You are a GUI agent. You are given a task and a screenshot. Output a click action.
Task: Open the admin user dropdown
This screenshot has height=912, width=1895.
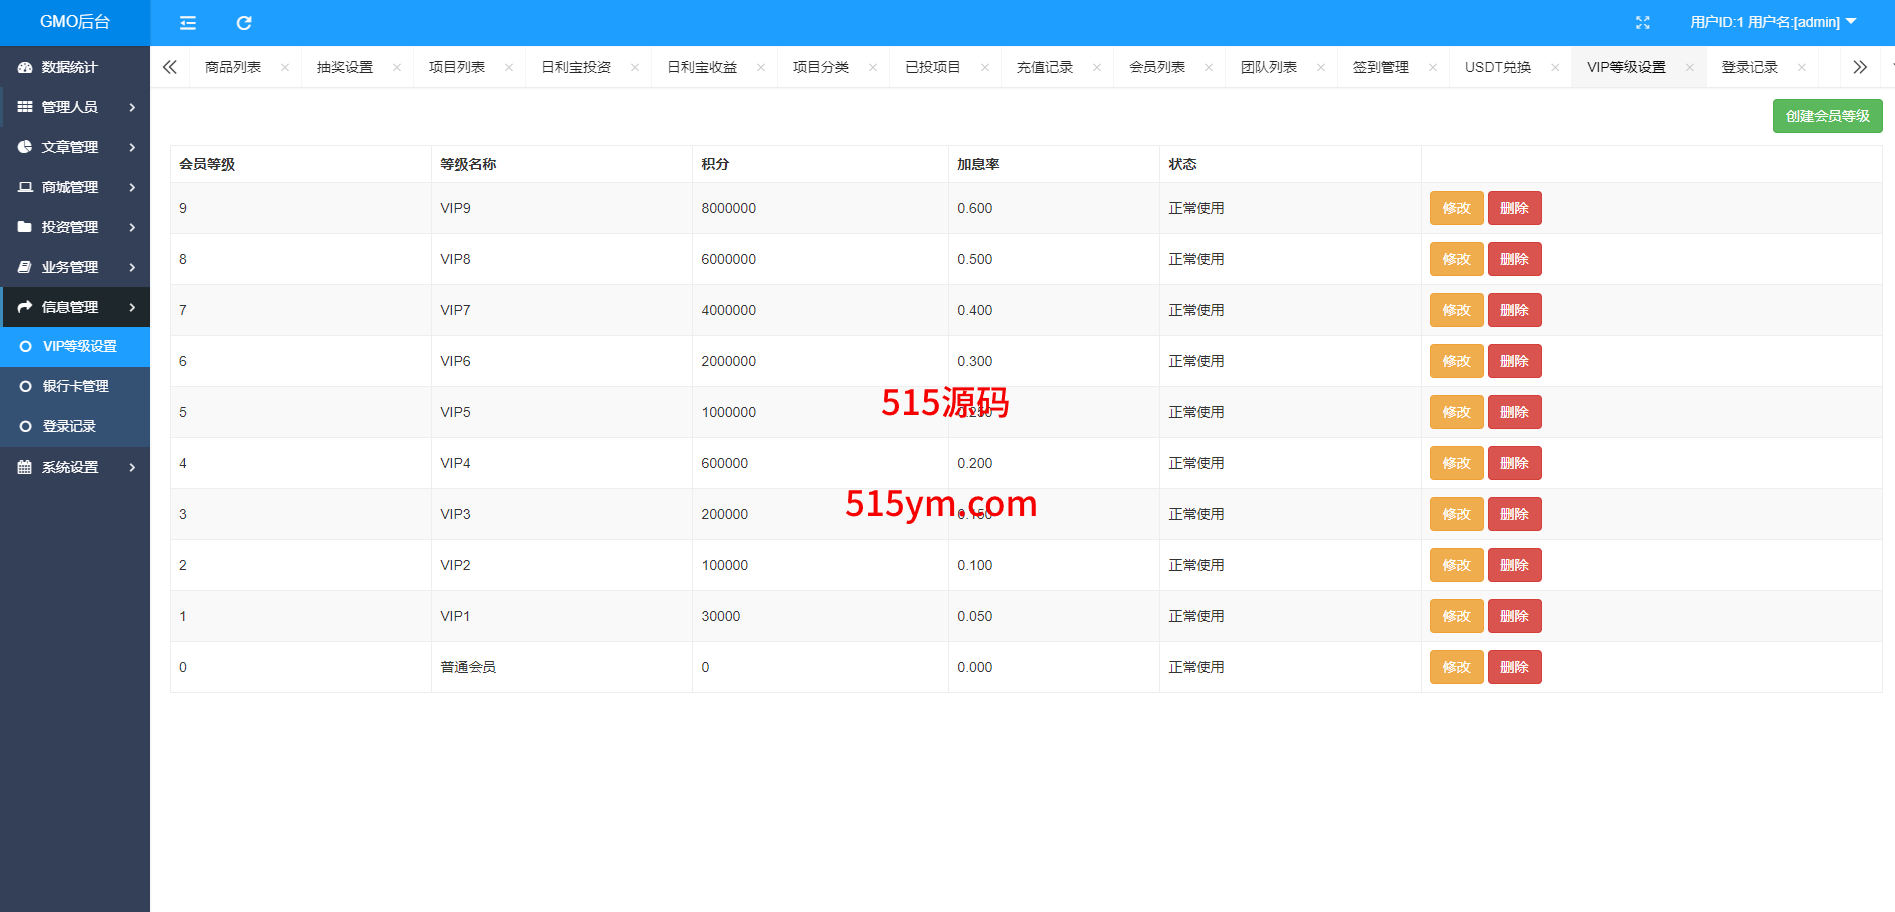tap(1772, 22)
